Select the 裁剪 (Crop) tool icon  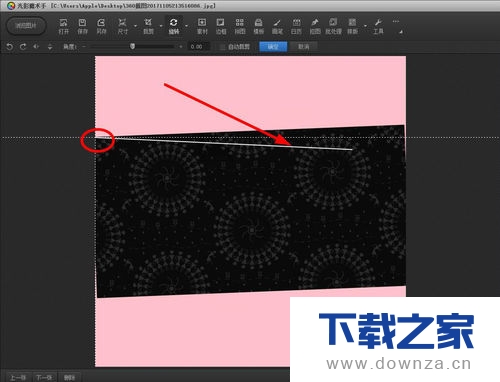148,26
